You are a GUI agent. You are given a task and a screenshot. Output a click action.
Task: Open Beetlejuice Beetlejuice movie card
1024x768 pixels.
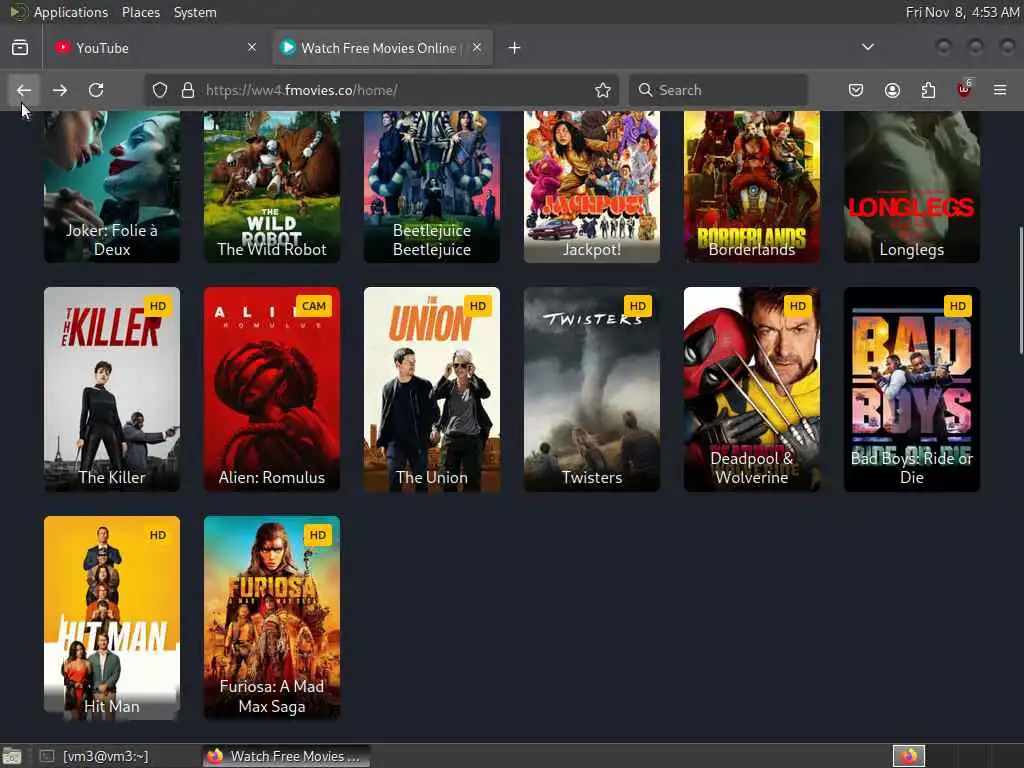tap(432, 187)
